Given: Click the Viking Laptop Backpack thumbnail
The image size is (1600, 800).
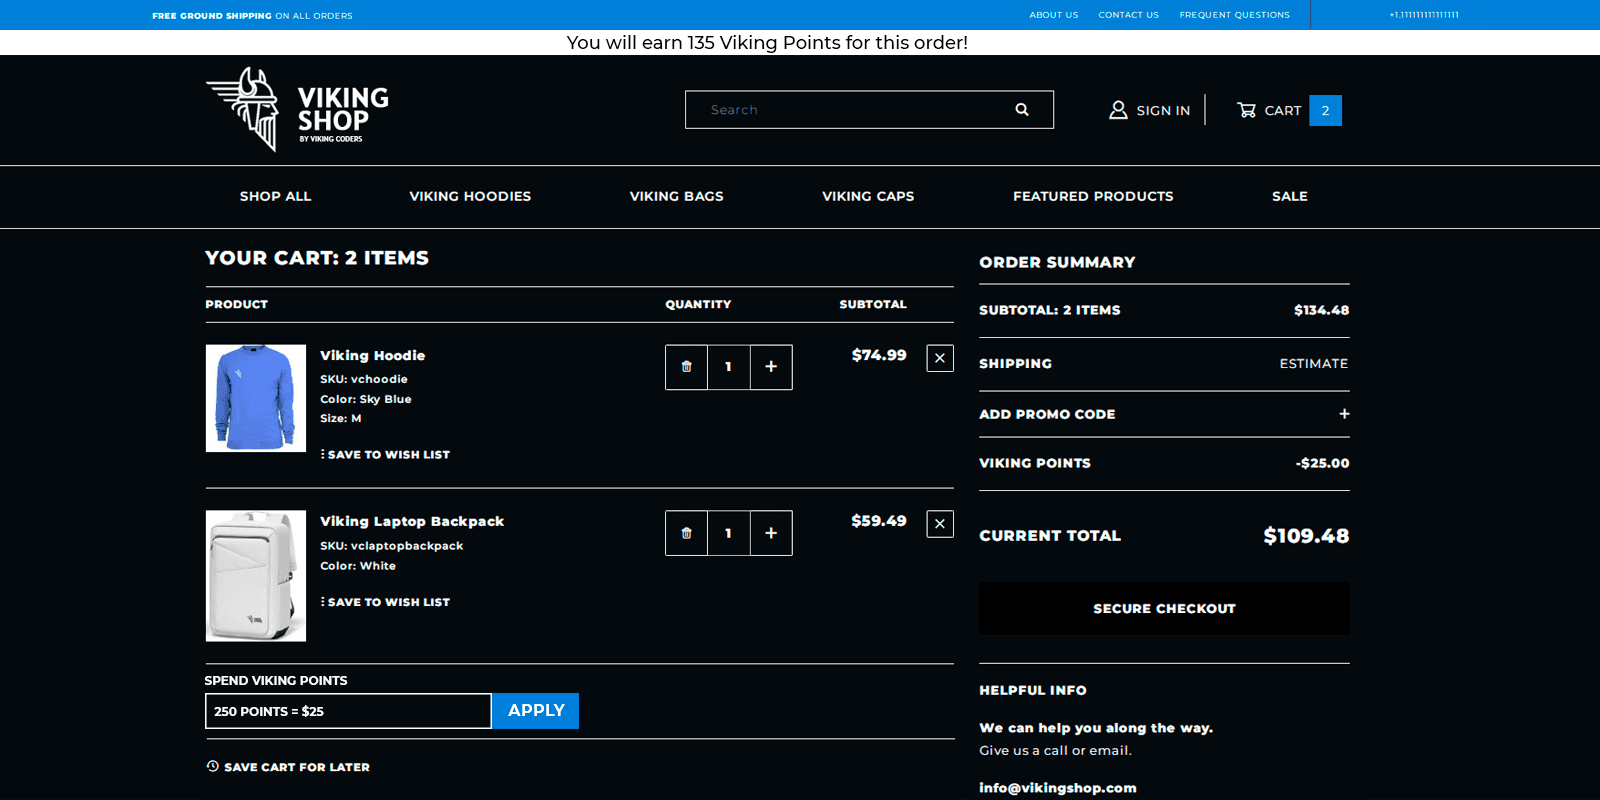Looking at the screenshot, I should [x=256, y=576].
